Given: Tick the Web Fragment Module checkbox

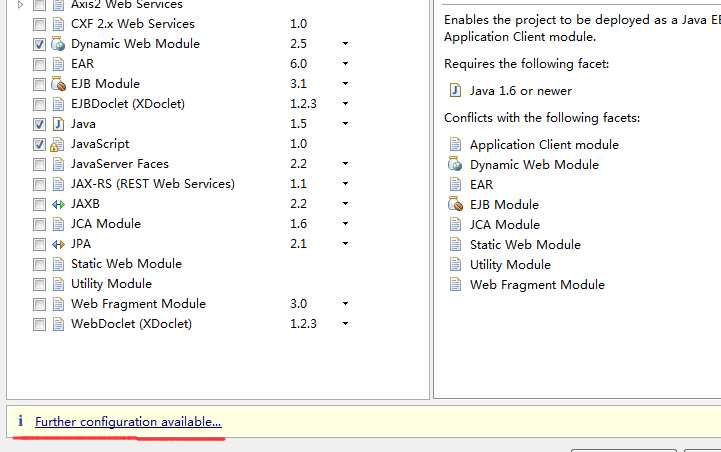Looking at the screenshot, I should pos(39,304).
